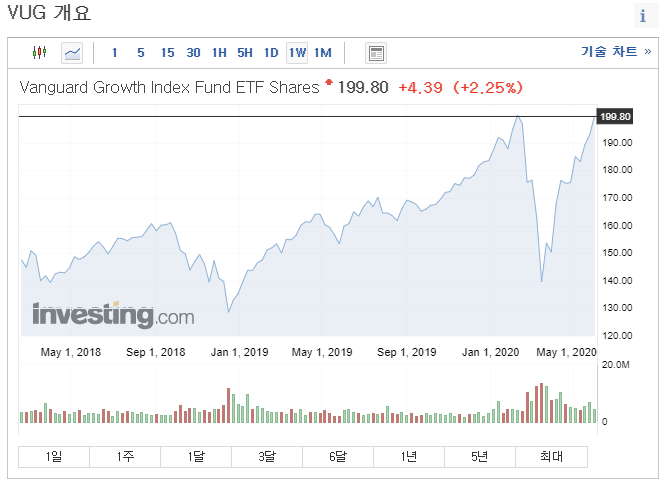The width and height of the screenshot is (665, 481).
Task: Select the 1 minute interval
Action: coord(115,52)
